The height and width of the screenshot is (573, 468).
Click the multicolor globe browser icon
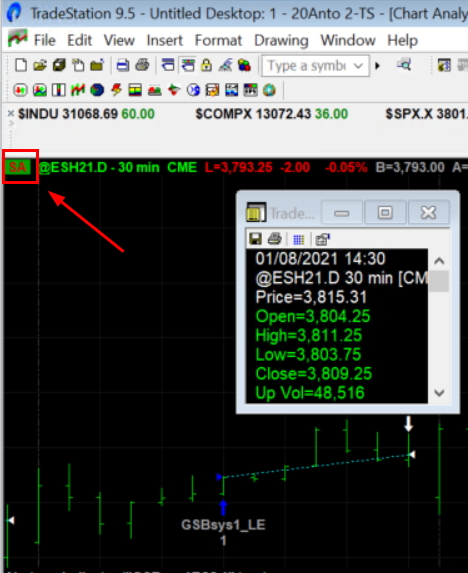[x=269, y=90]
